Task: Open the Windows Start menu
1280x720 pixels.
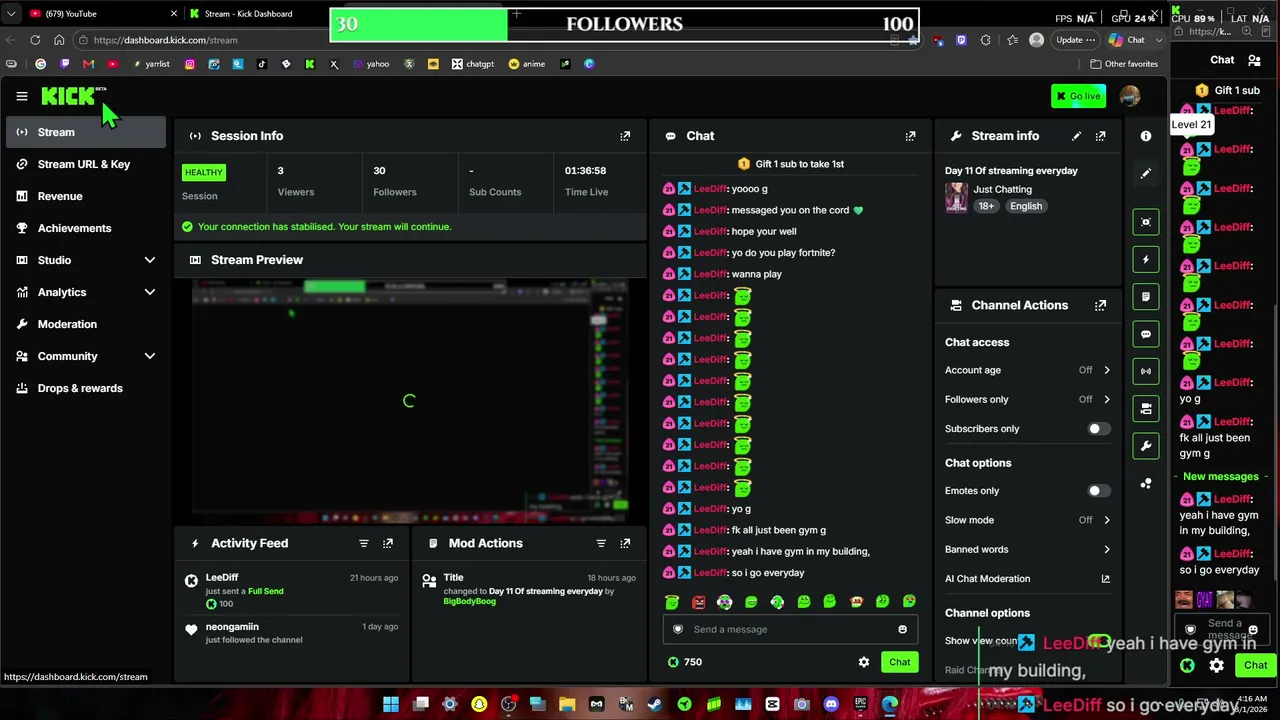Action: click(x=391, y=704)
